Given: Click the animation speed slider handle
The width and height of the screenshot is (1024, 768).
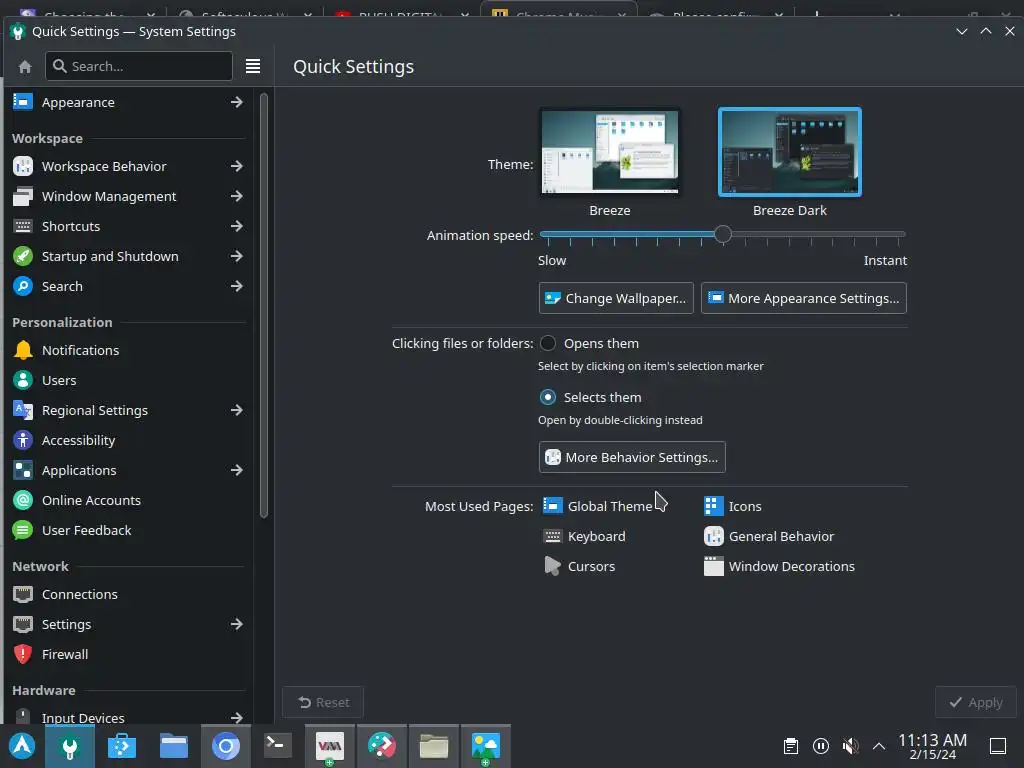Looking at the screenshot, I should (722, 234).
